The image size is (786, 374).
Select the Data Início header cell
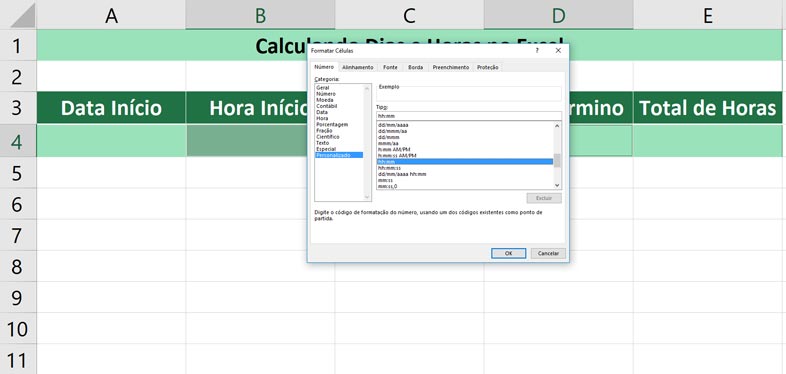coord(111,108)
